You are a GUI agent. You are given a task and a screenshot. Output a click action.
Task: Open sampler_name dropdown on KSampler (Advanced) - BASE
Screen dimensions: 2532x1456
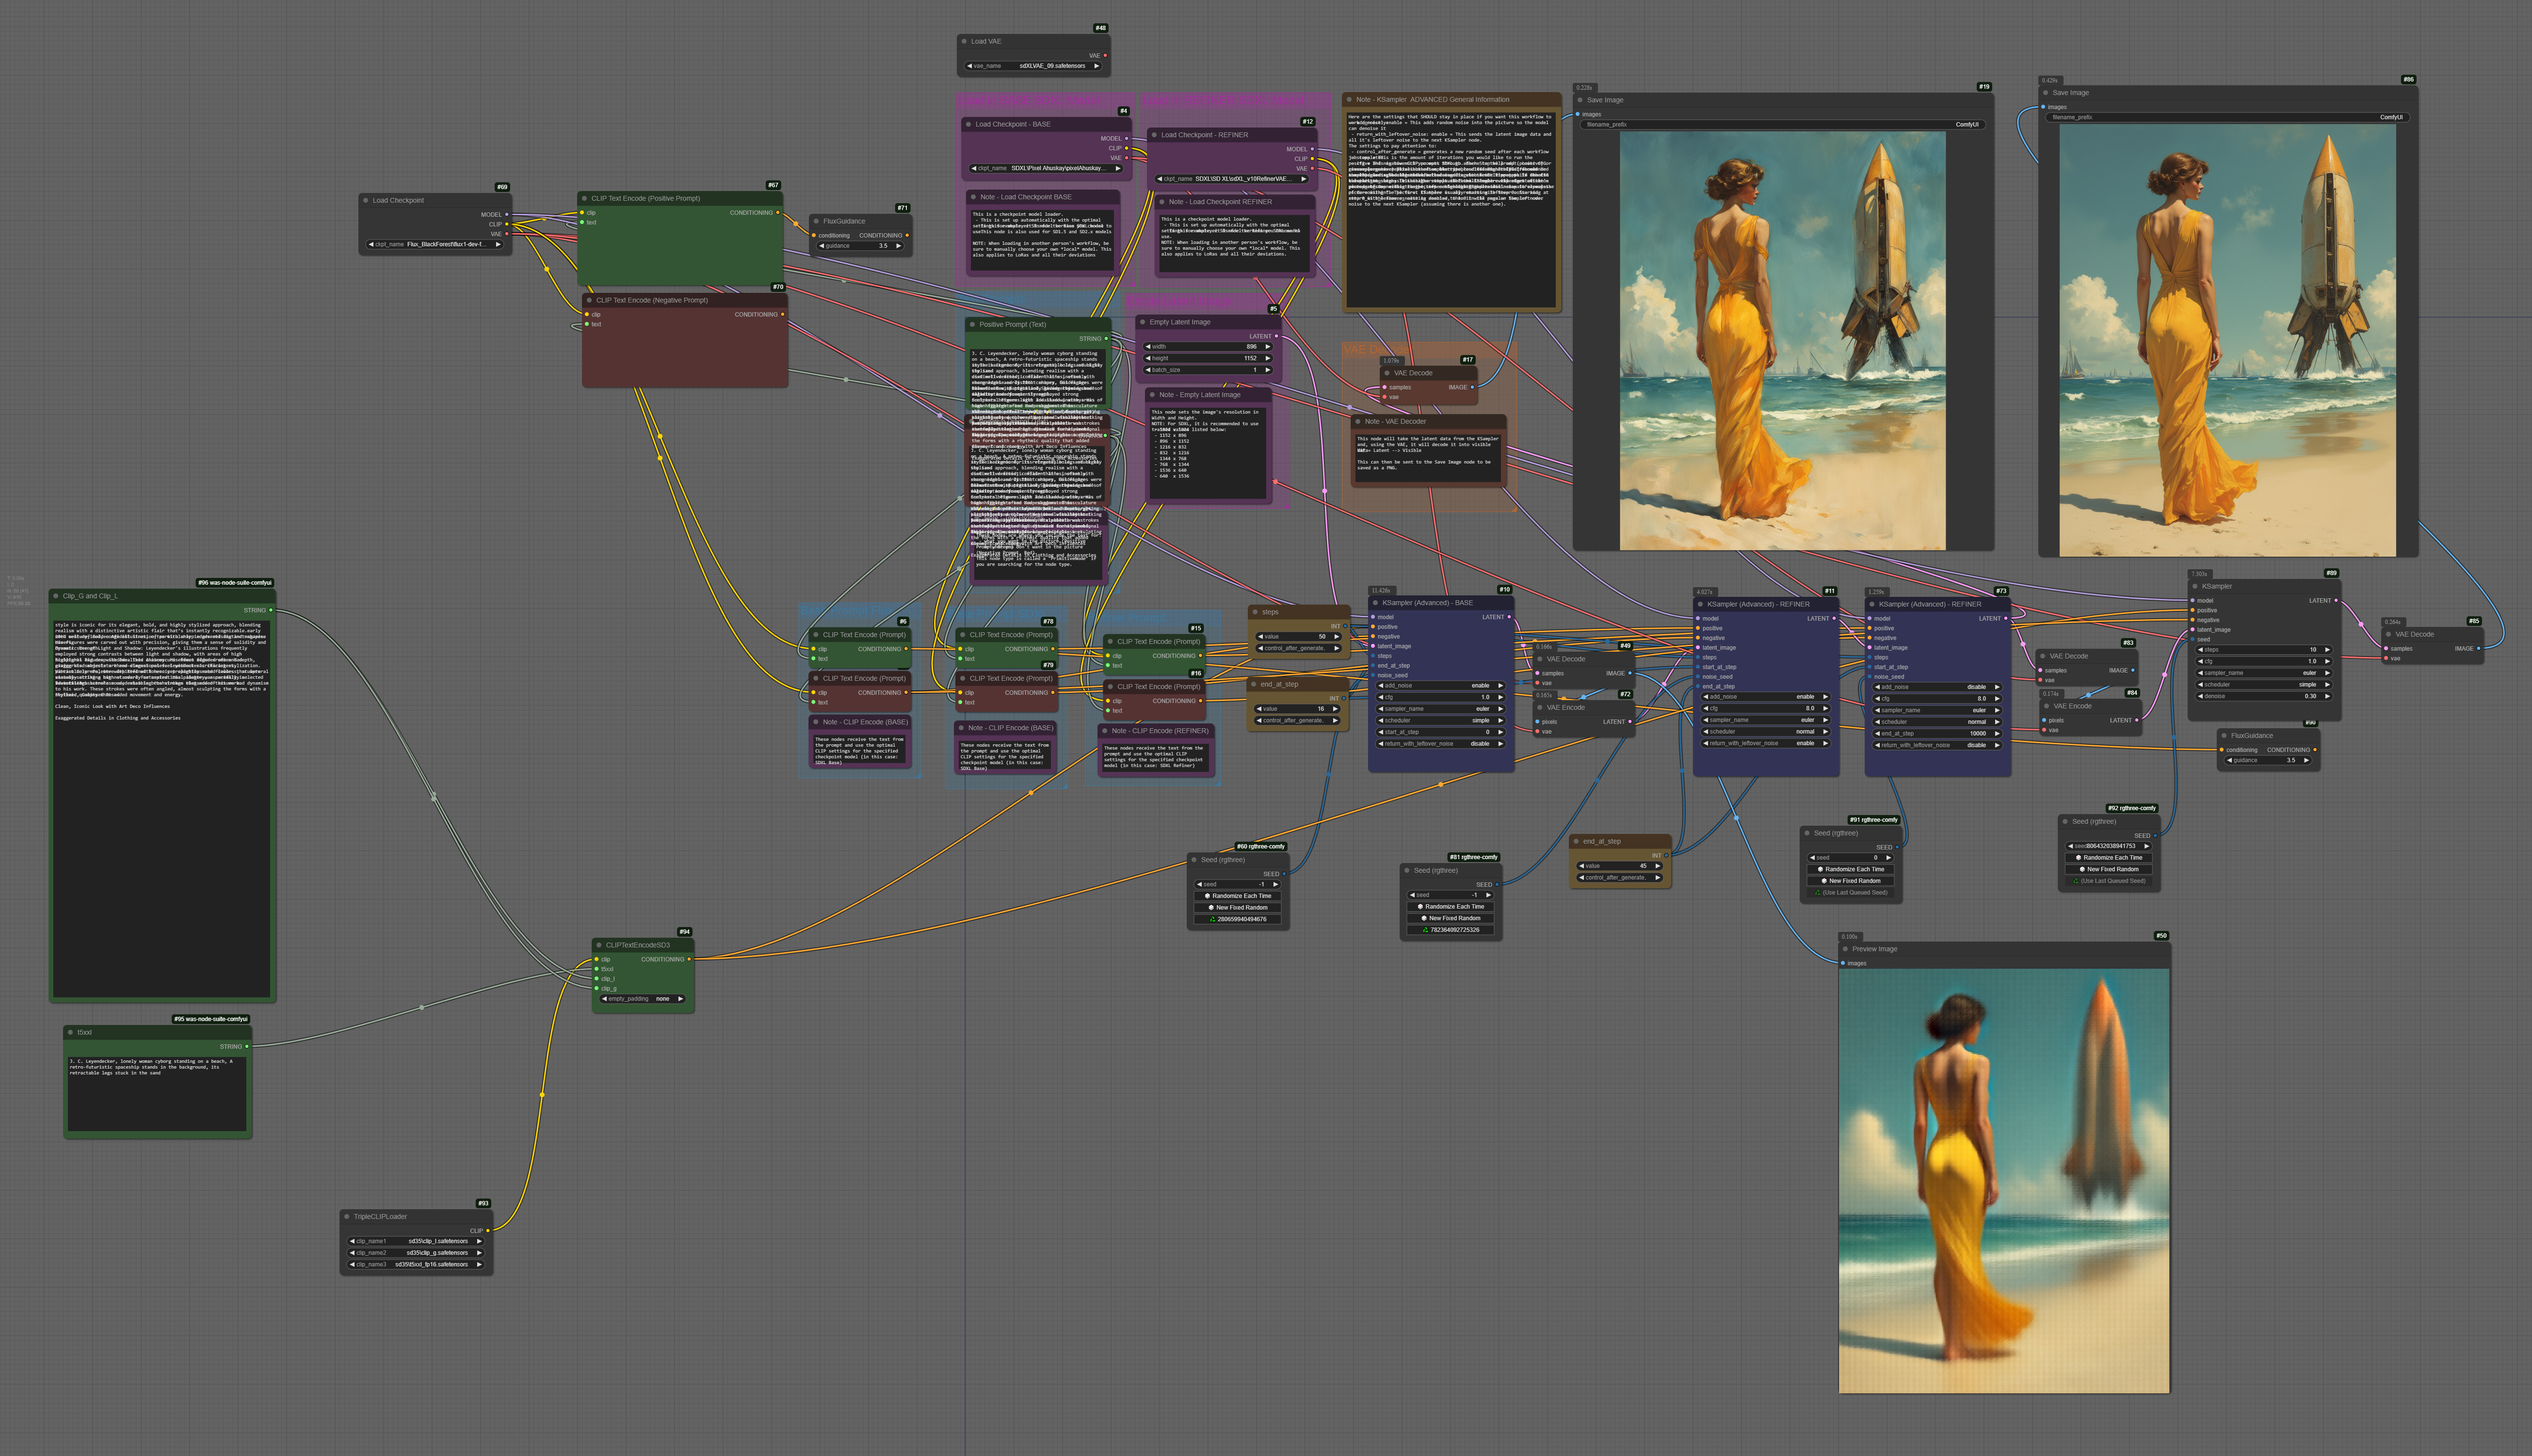[1441, 709]
